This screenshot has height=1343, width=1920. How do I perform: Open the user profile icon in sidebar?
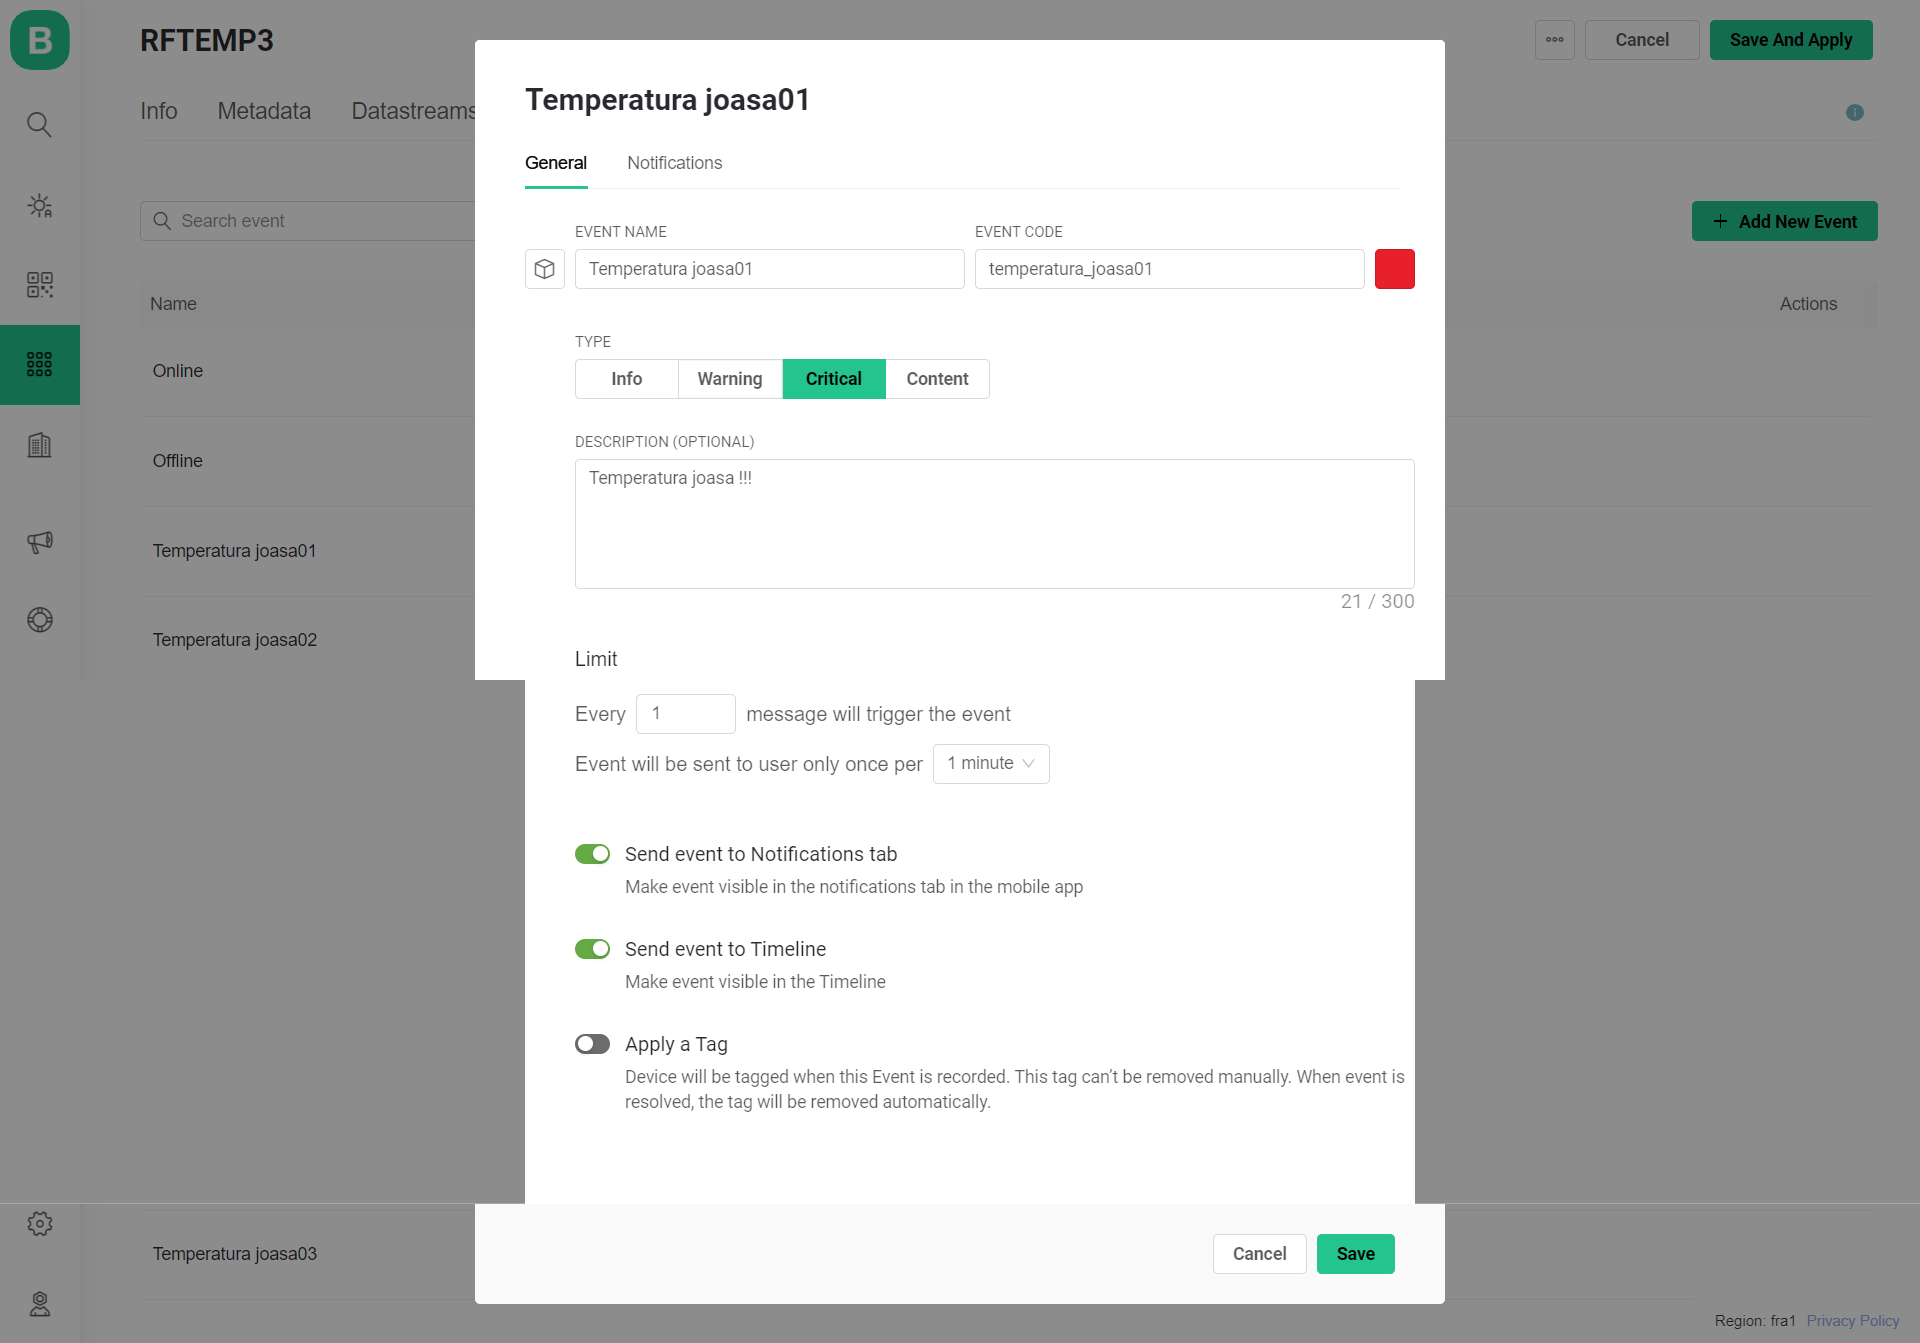pos(39,1304)
